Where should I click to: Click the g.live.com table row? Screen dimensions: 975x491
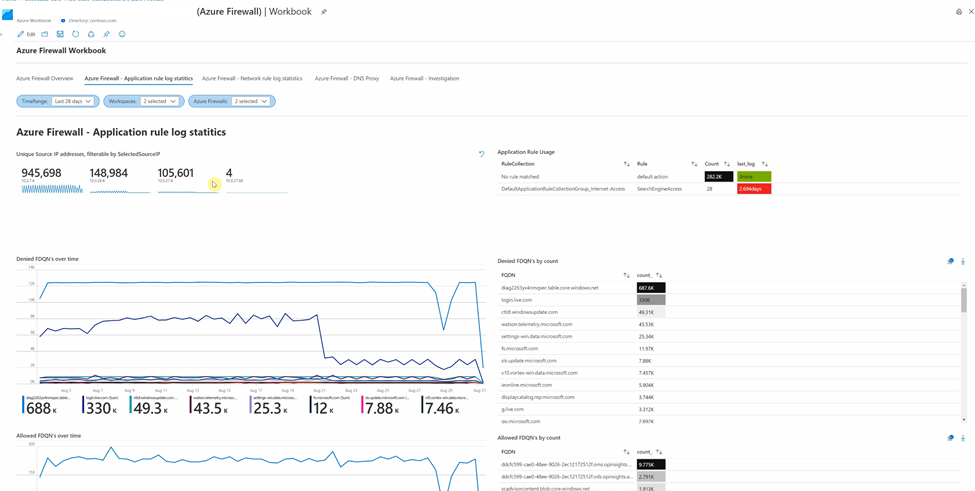coord(728,409)
